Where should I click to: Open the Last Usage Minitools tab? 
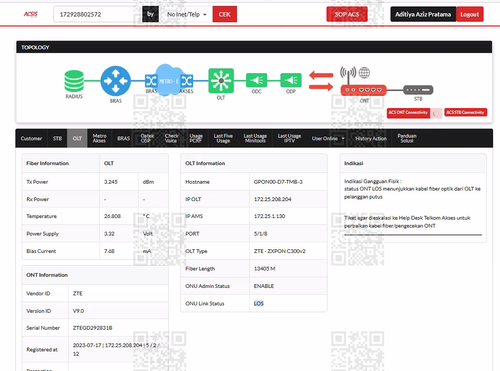tap(255, 138)
